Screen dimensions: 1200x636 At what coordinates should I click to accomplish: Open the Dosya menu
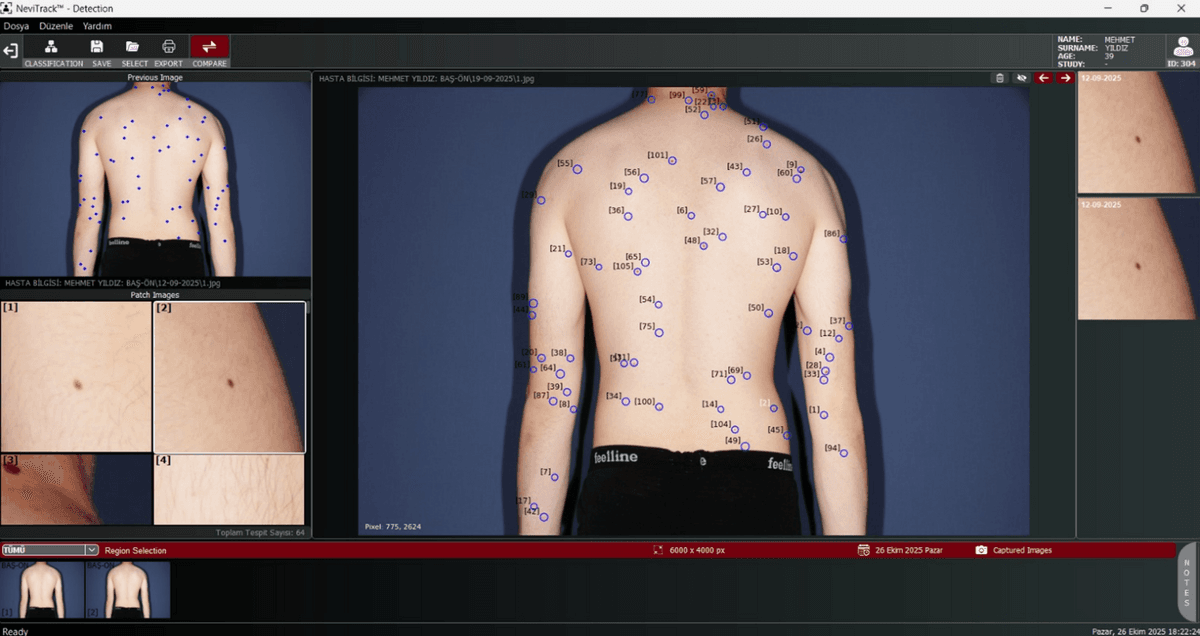pos(16,26)
